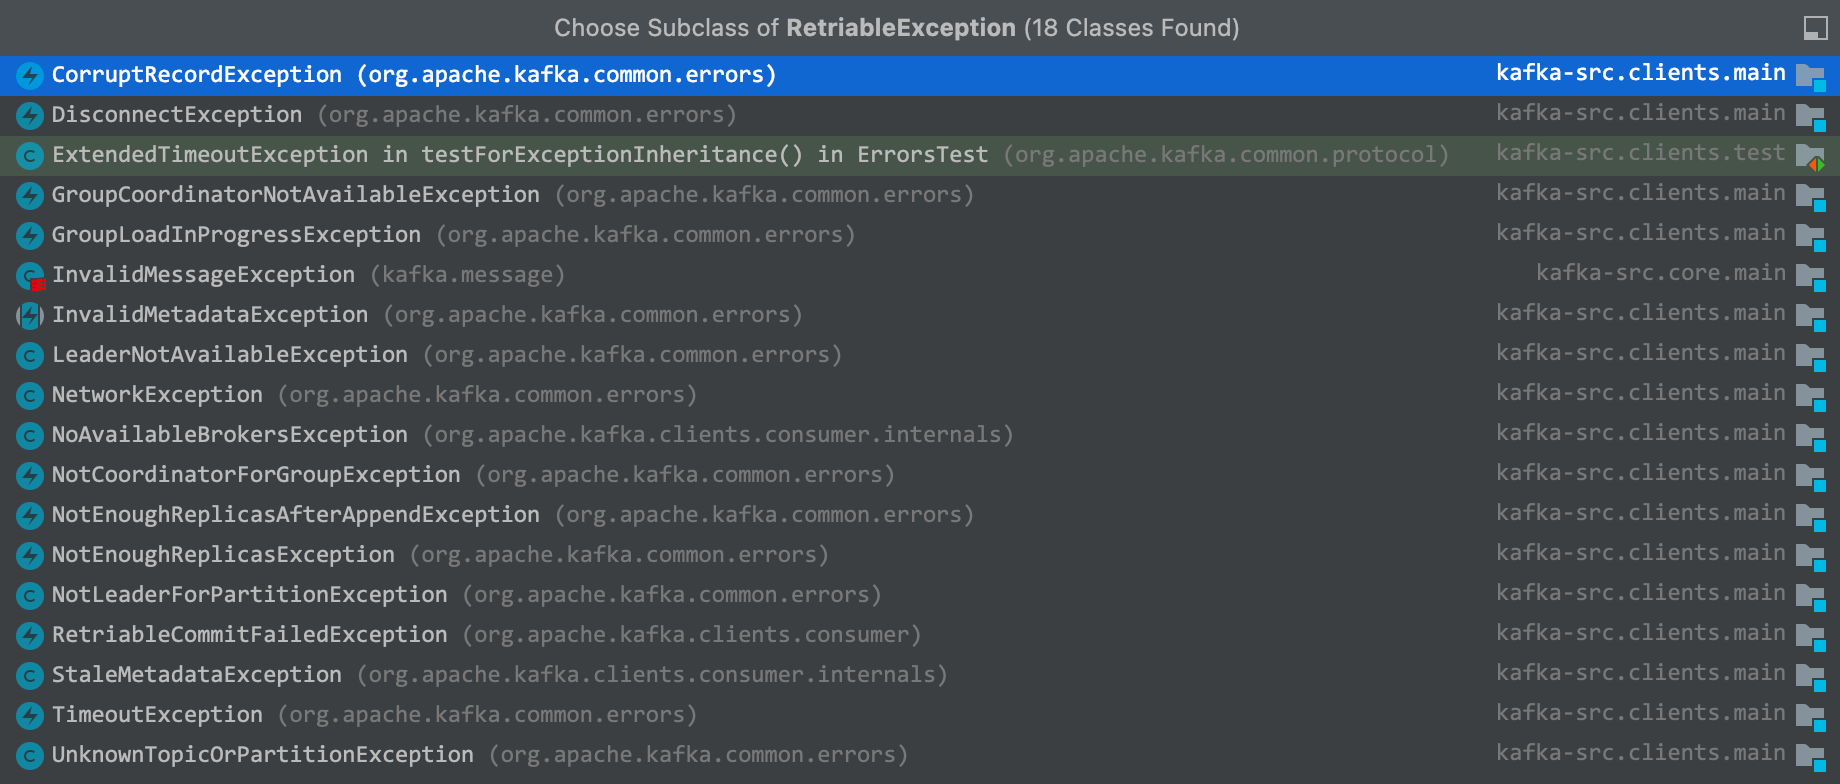Screen dimensions: 1840x784
Task: Click the ExtendedTimeoutException class icon
Action: [30, 155]
